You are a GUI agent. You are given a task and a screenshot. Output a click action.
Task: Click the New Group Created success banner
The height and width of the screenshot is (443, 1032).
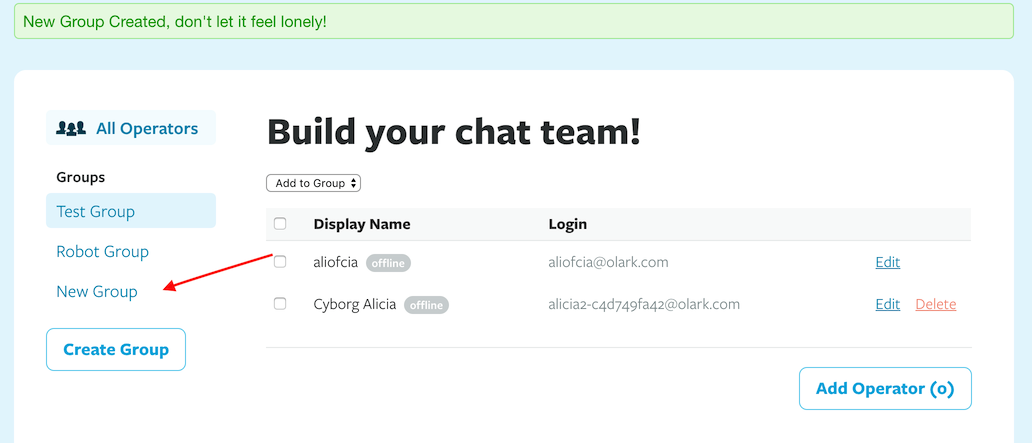click(516, 21)
